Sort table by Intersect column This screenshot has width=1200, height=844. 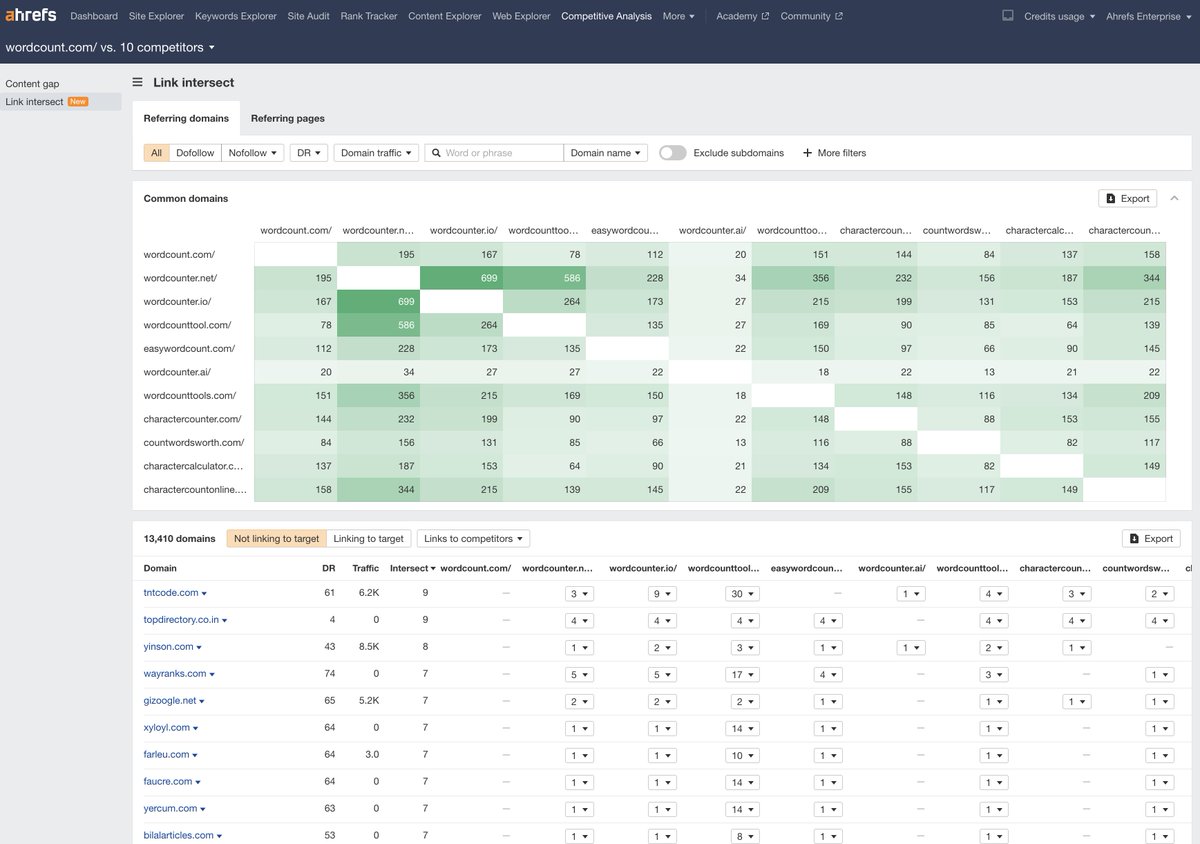(412, 568)
